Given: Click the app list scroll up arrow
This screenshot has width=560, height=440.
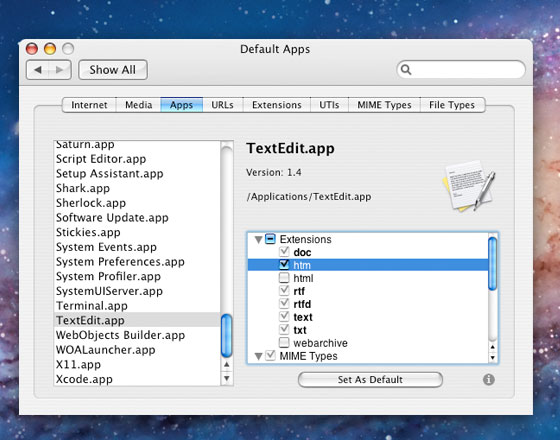Looking at the screenshot, I should [226, 364].
